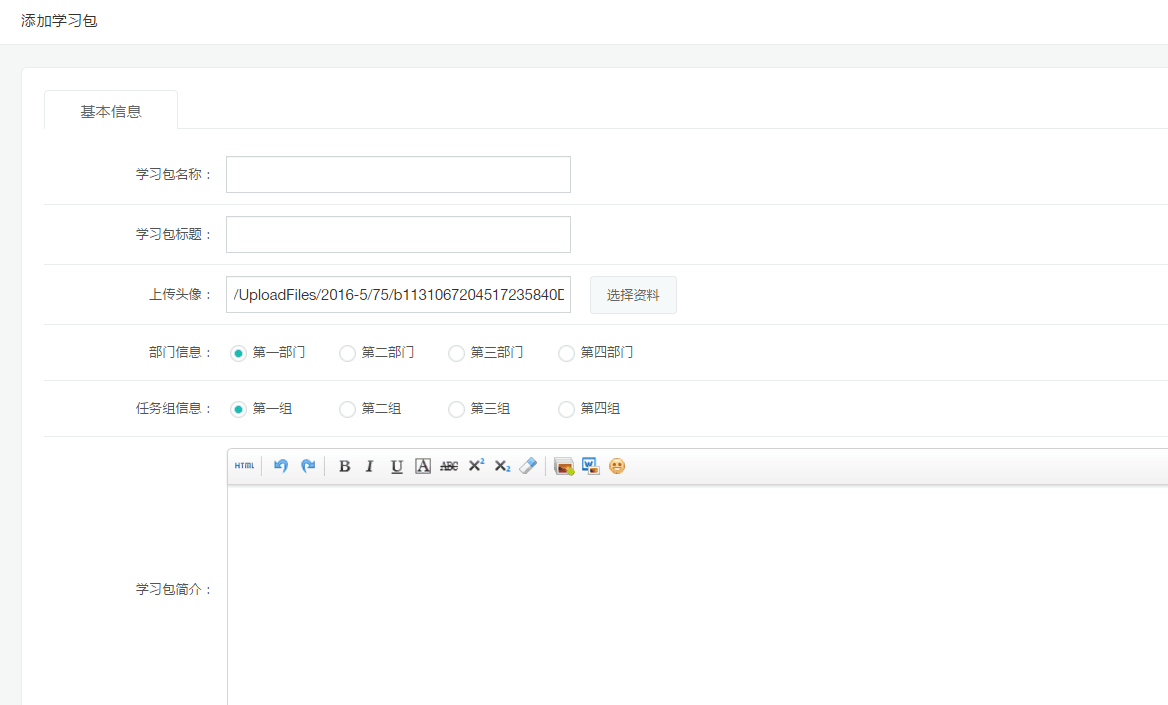1168x705 pixels.
Task: Open the emoticon picker
Action: coord(617,466)
